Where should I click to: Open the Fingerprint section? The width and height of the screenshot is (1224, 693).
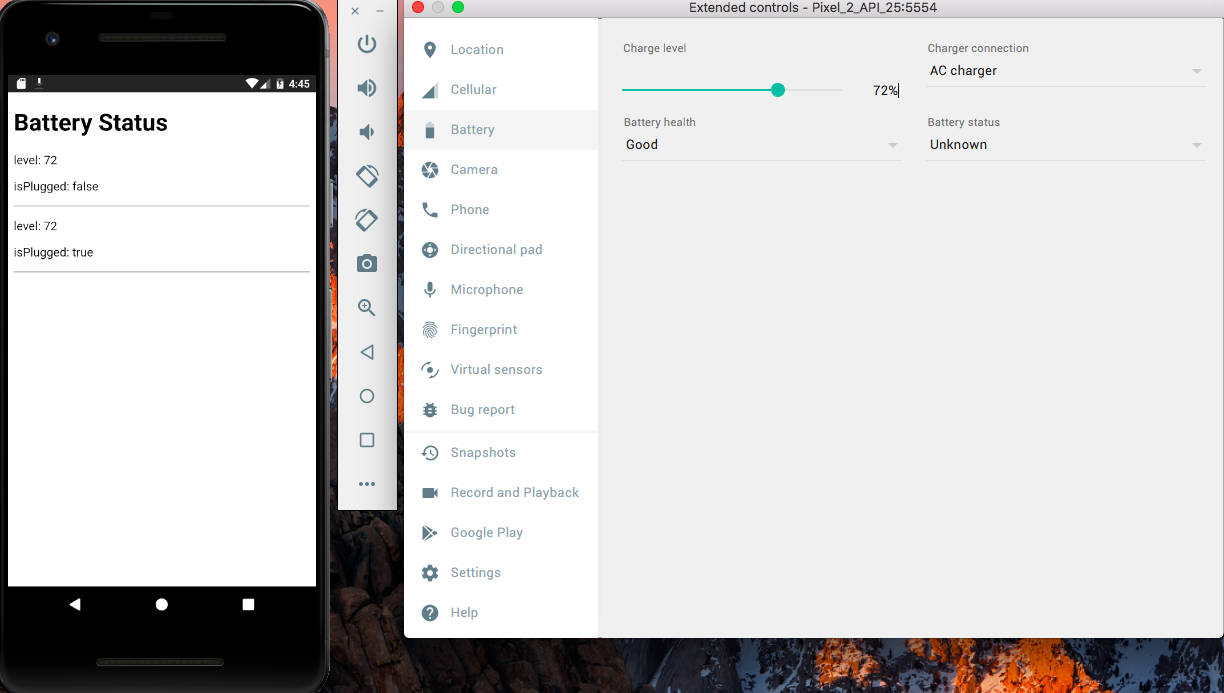click(x=501, y=330)
